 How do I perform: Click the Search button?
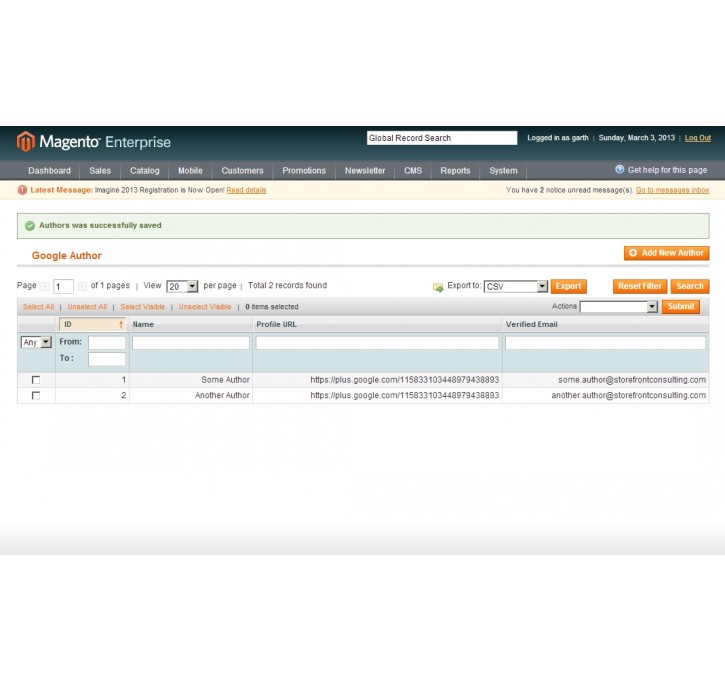(x=690, y=287)
